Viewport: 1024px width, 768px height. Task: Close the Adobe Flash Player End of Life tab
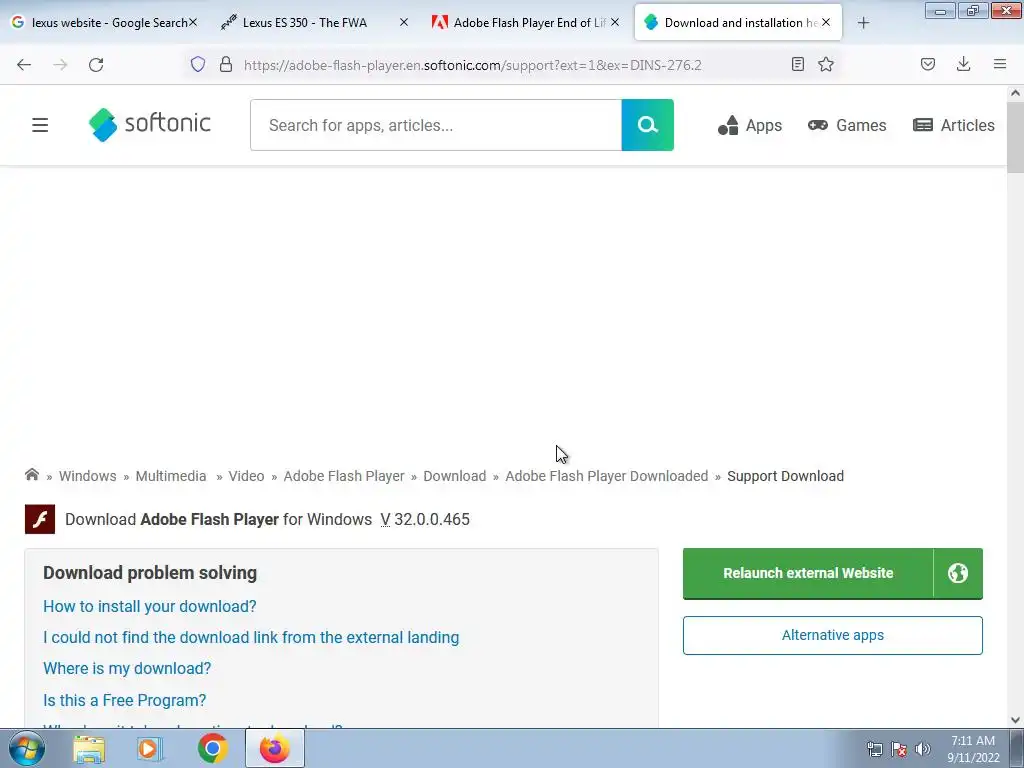point(615,22)
